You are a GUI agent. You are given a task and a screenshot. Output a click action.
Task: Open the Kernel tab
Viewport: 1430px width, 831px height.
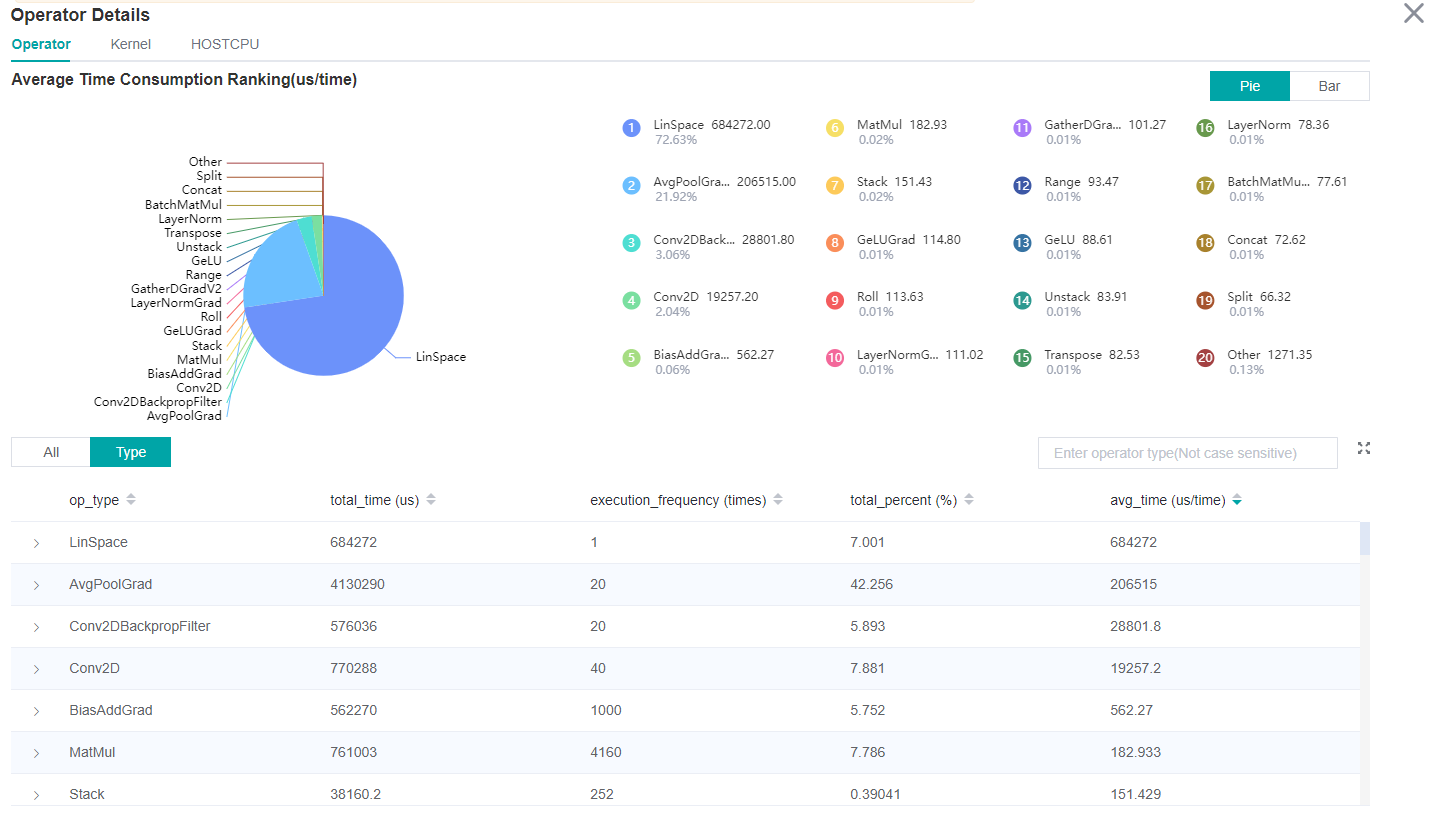click(x=131, y=44)
